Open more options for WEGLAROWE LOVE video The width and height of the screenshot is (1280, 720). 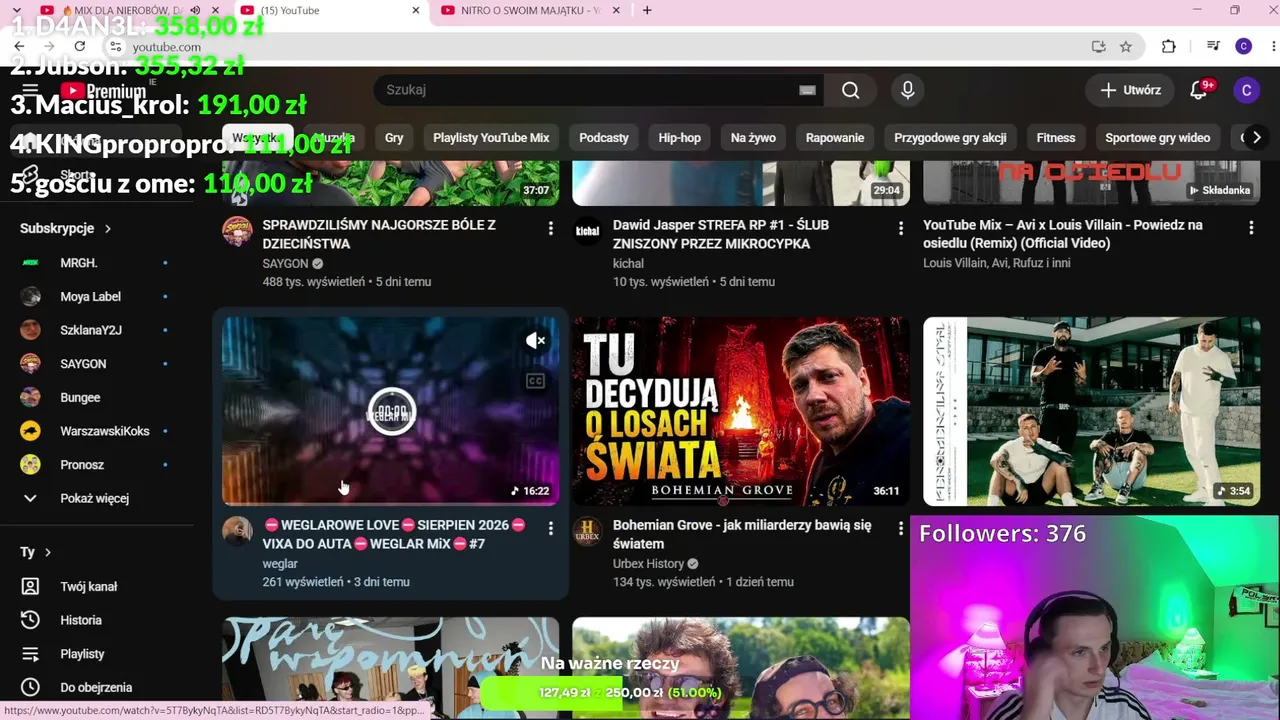click(550, 529)
